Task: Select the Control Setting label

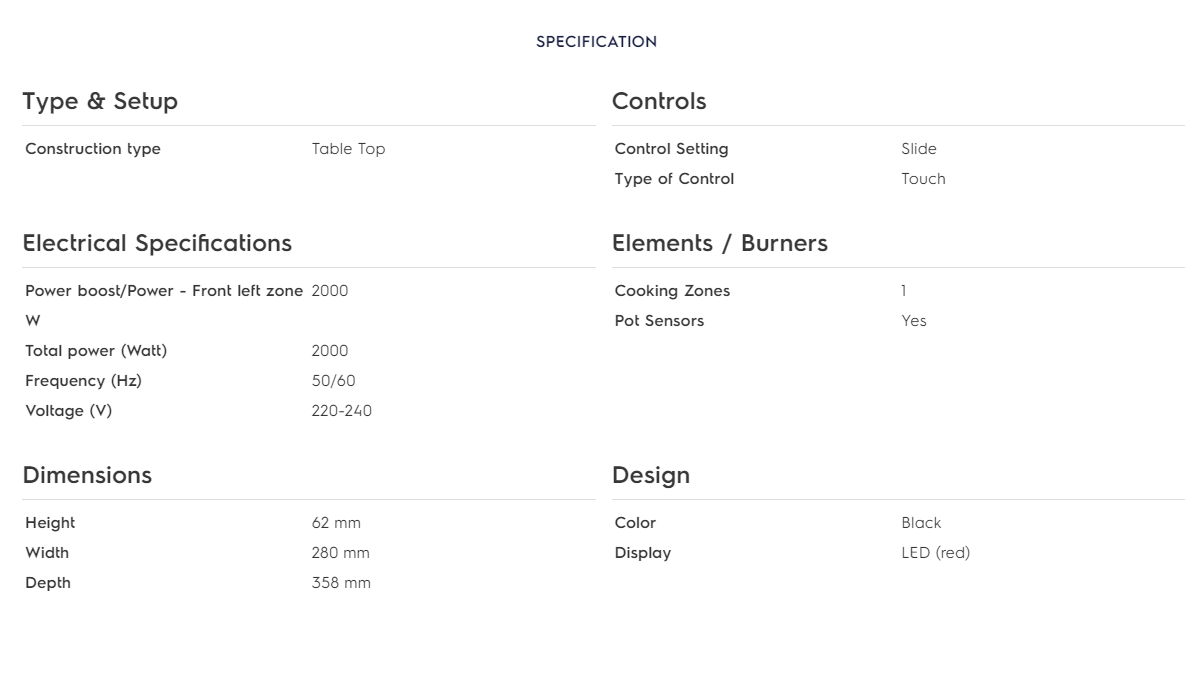Action: pos(671,149)
